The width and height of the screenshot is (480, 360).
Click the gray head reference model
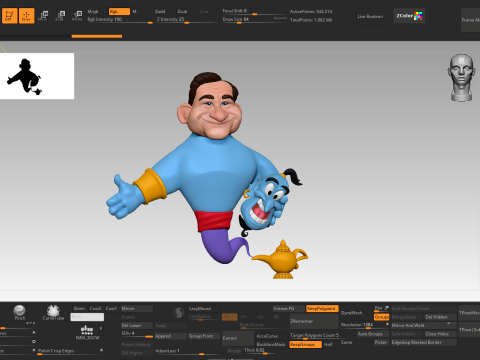[461, 78]
